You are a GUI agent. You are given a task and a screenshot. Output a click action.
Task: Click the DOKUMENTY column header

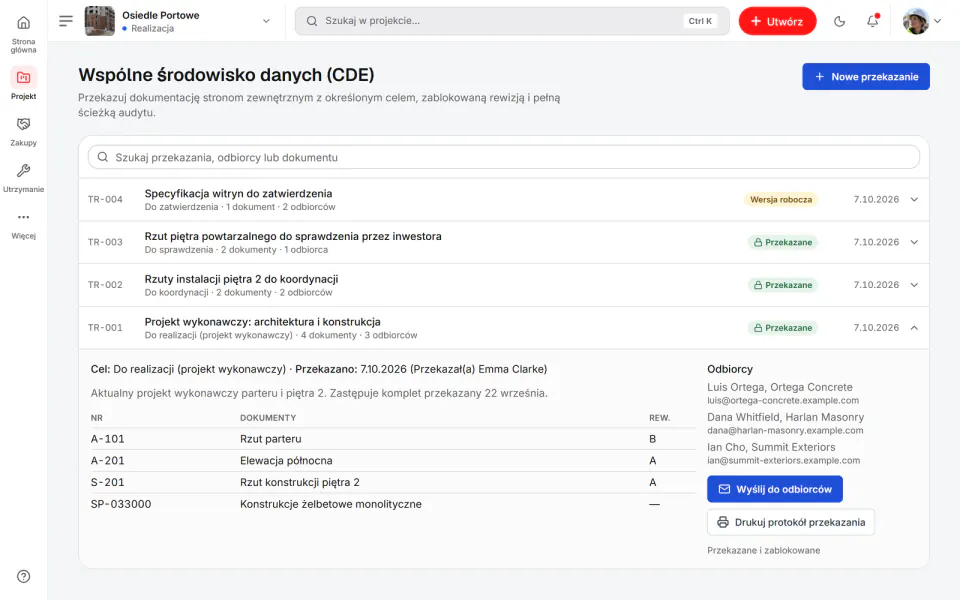[268, 418]
